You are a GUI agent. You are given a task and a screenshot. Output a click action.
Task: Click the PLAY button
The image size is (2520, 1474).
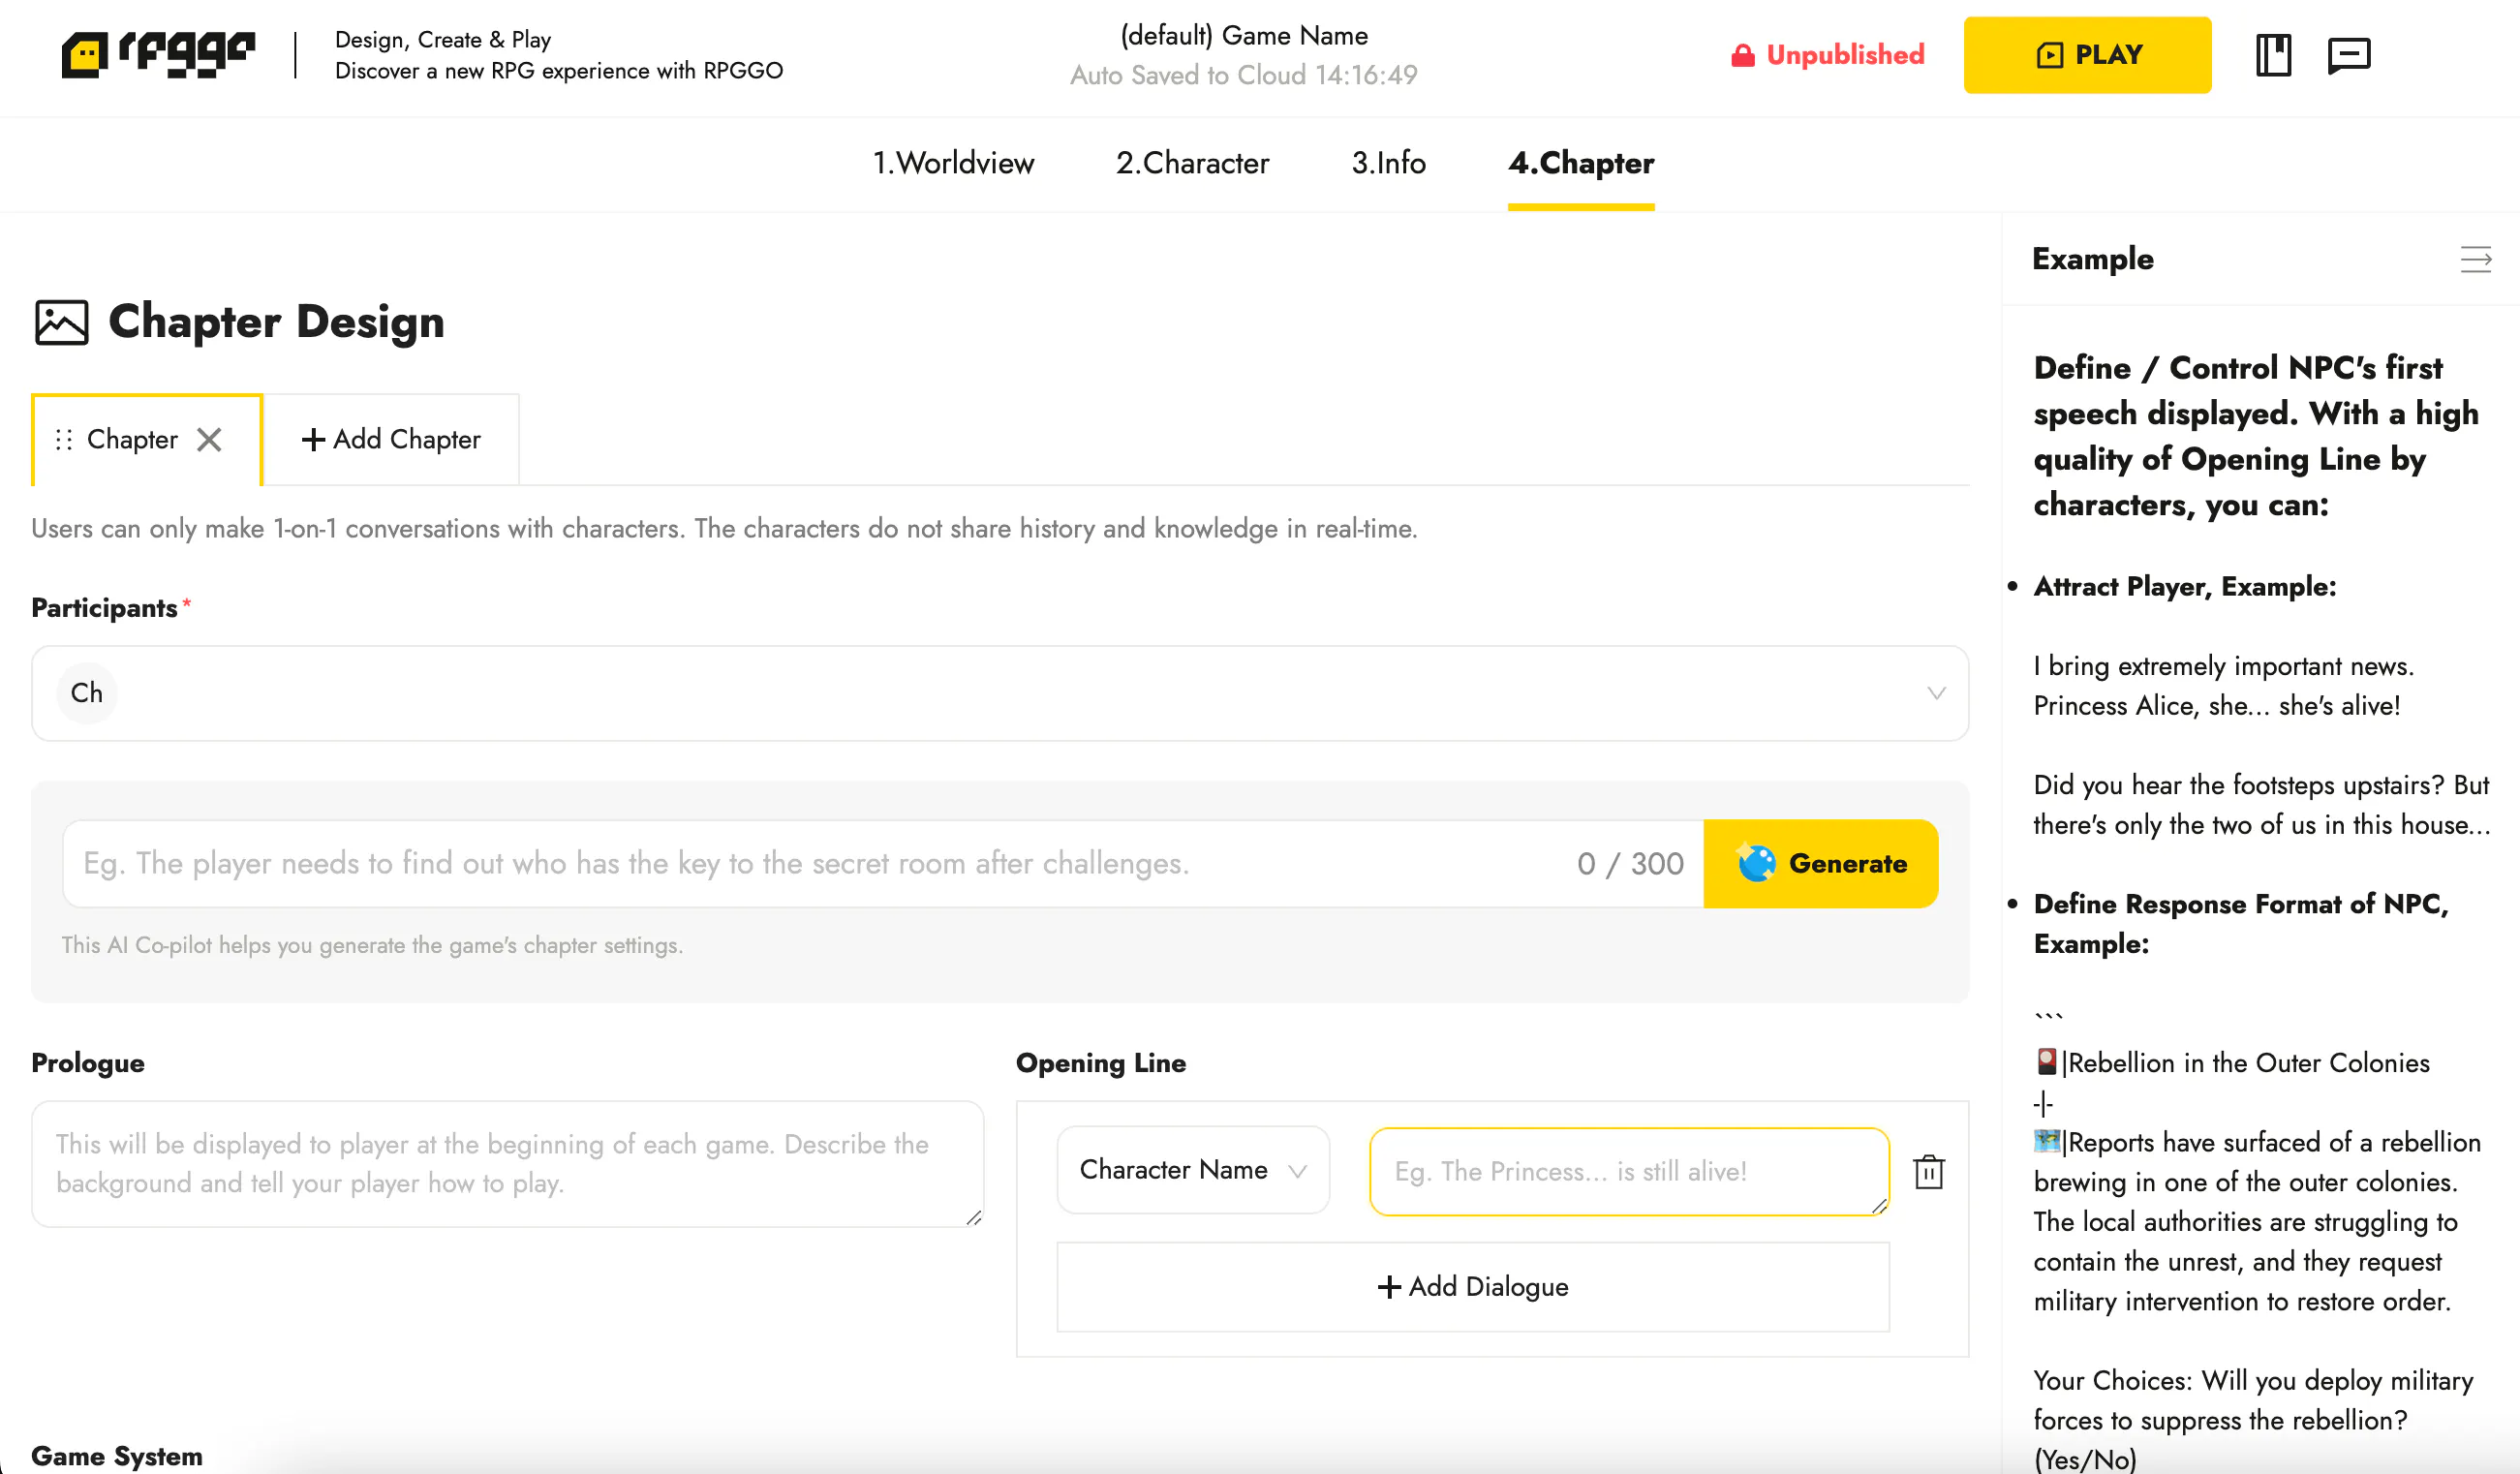tap(2087, 55)
